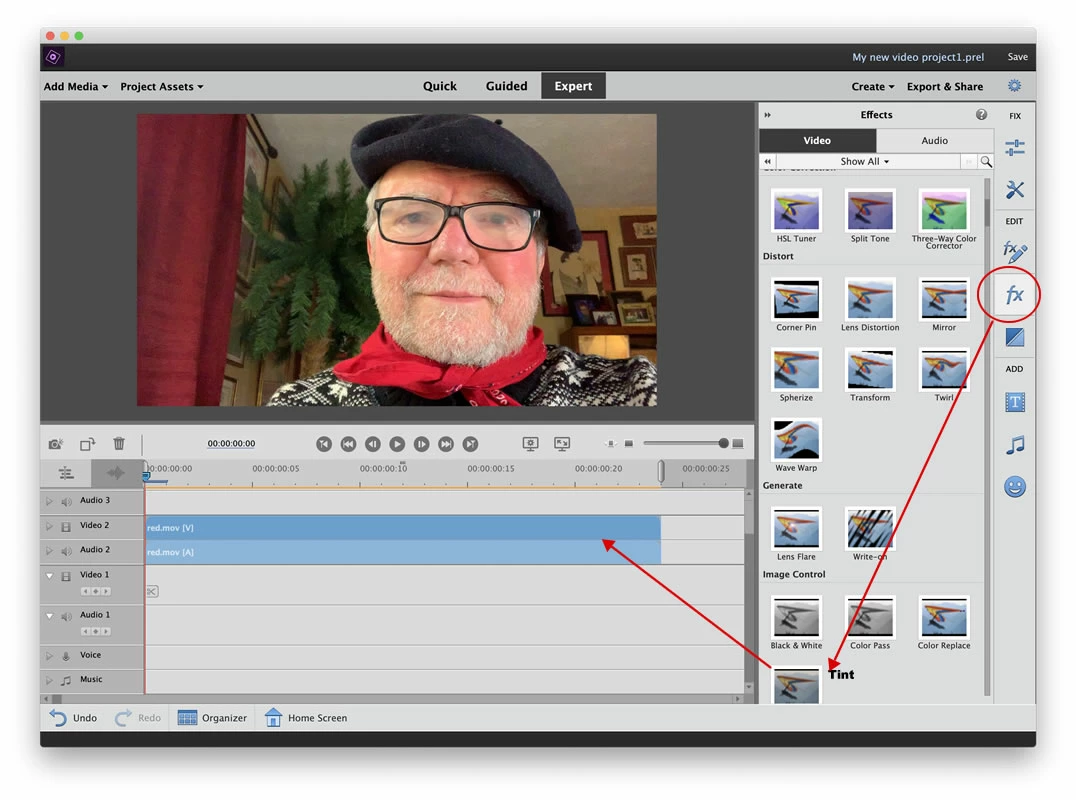Screen dimensions: 1076x800
Task: Add keyframe on Video 1 track
Action: (x=95, y=591)
